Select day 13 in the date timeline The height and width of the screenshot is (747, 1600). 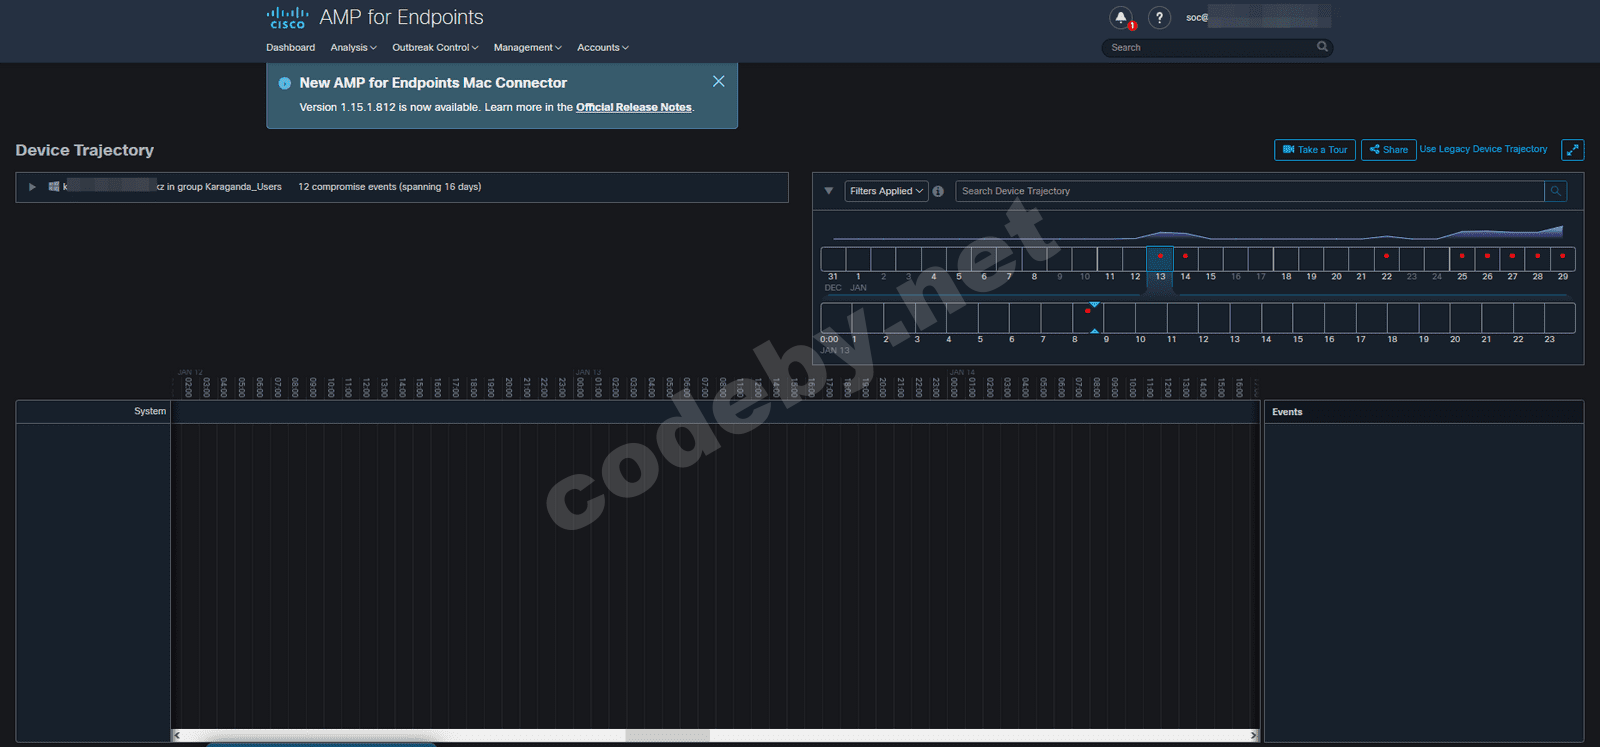click(1160, 259)
